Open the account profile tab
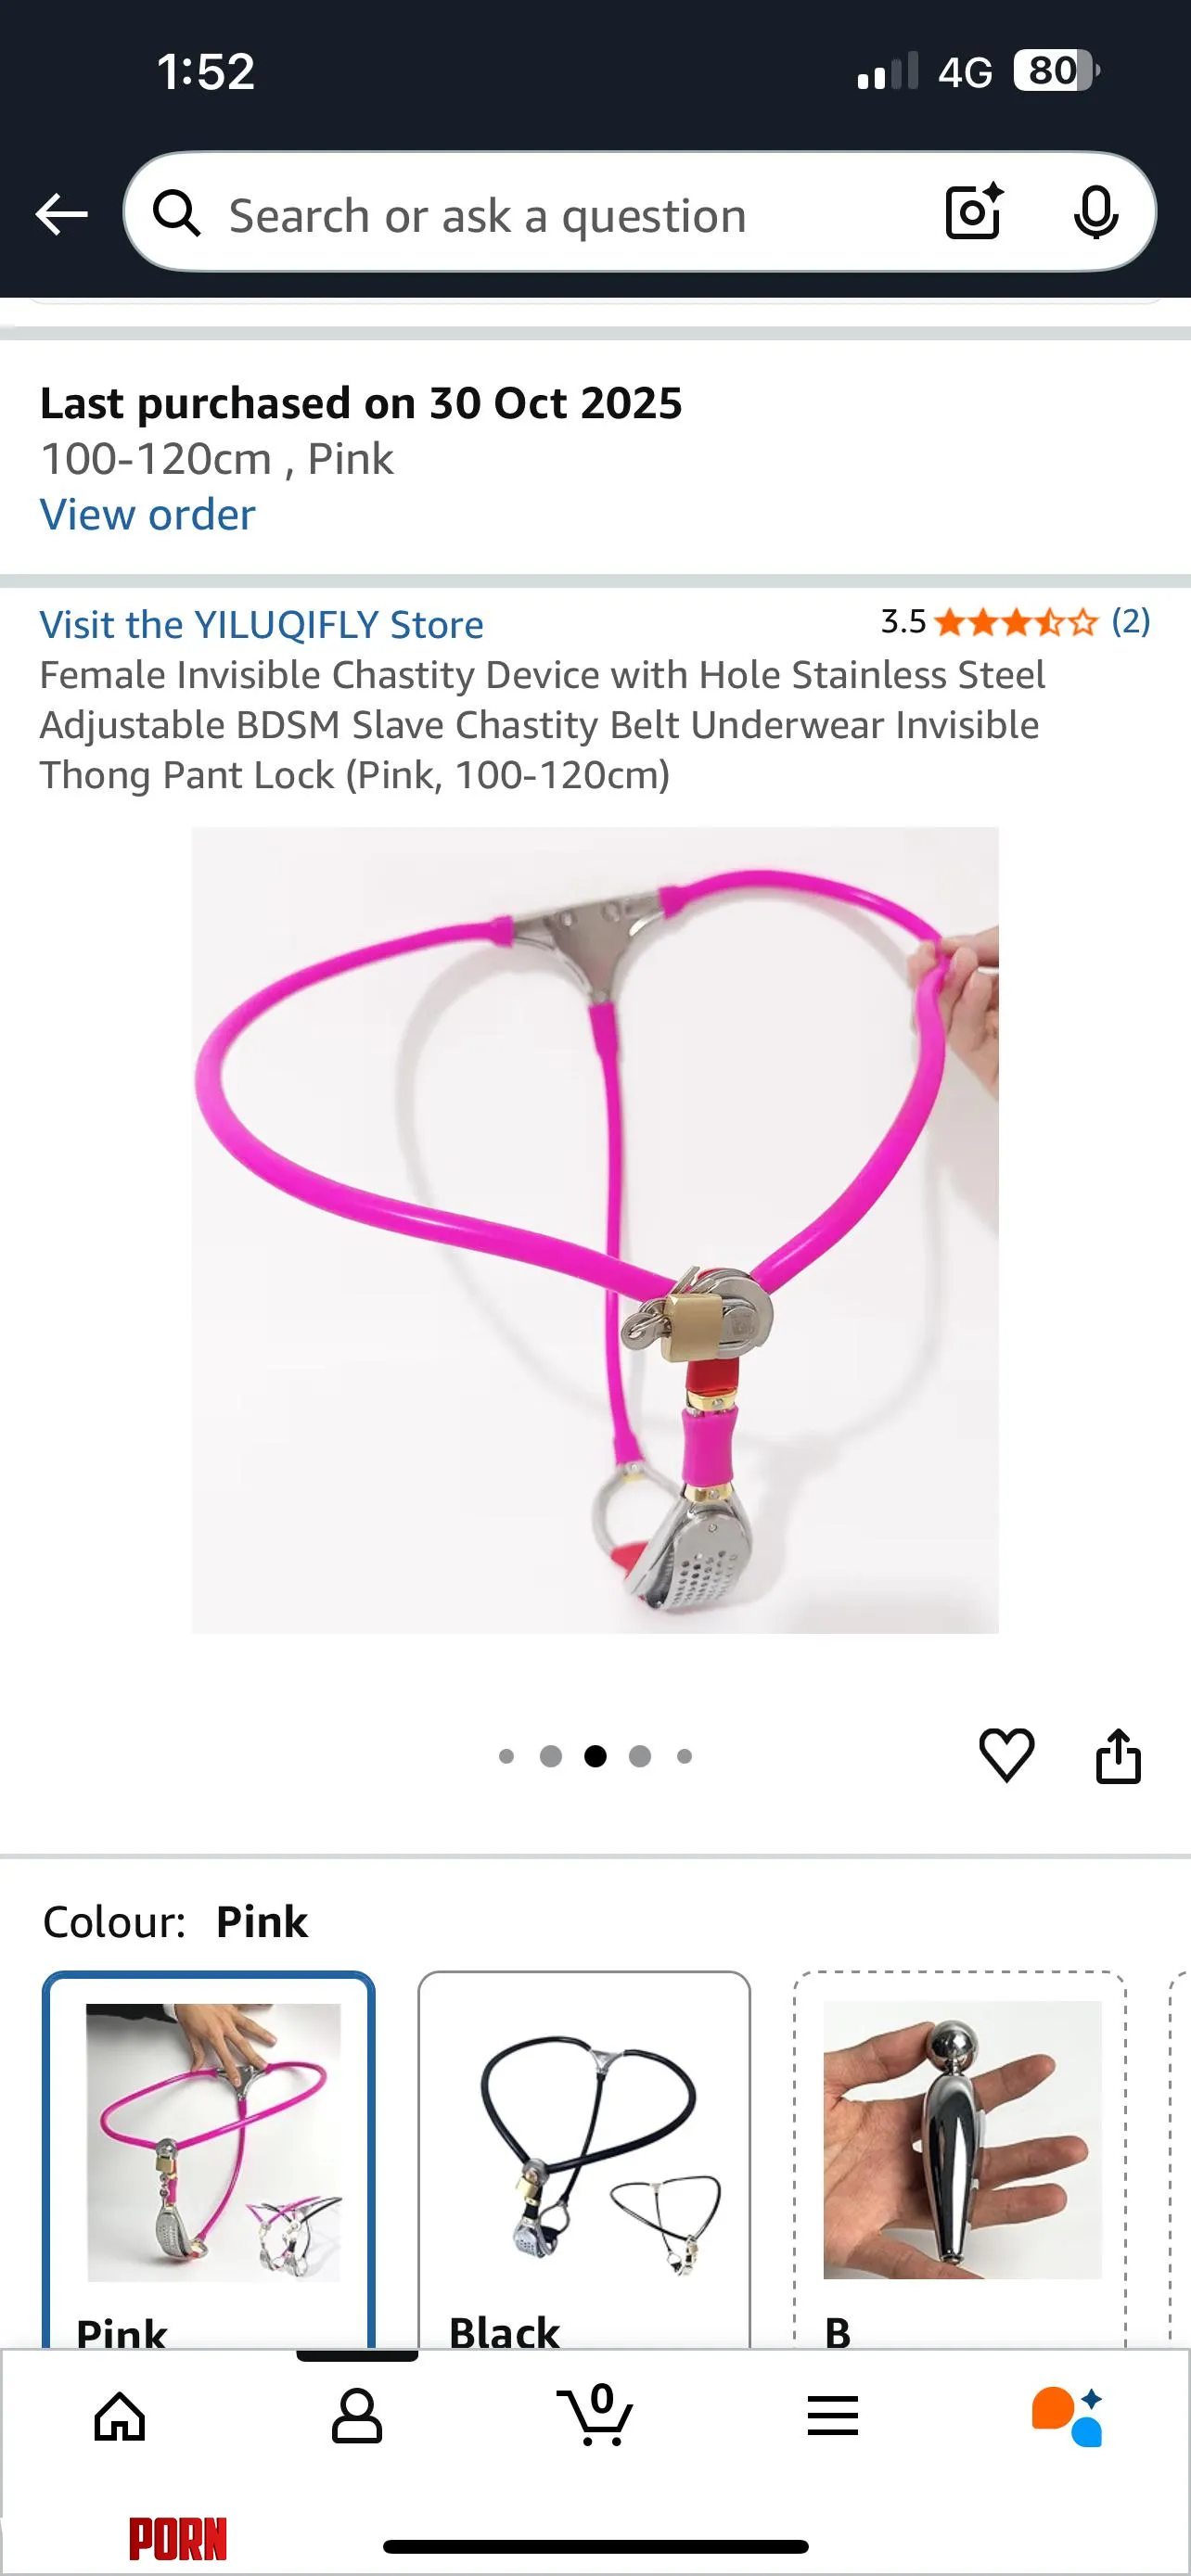The height and width of the screenshot is (2576, 1191). [357, 2417]
